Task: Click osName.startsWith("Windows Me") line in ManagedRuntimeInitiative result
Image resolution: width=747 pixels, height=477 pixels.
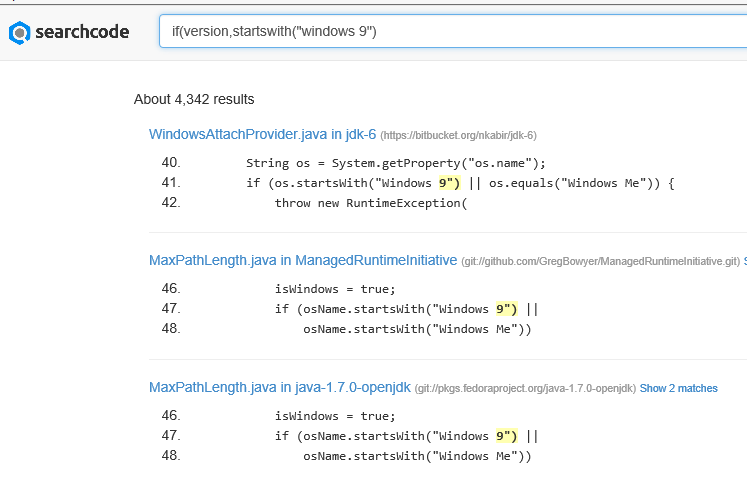Action: [x=417, y=329]
